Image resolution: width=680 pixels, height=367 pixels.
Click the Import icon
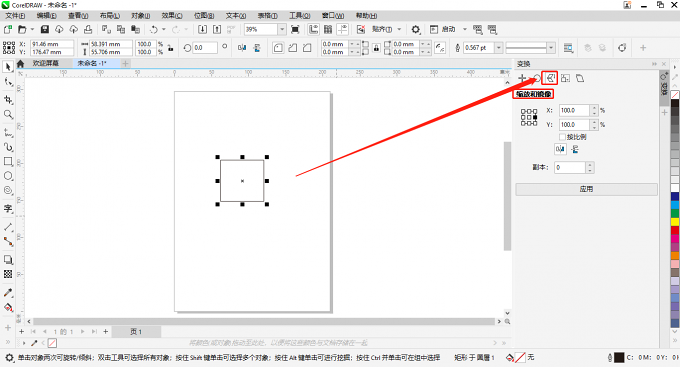click(x=203, y=29)
